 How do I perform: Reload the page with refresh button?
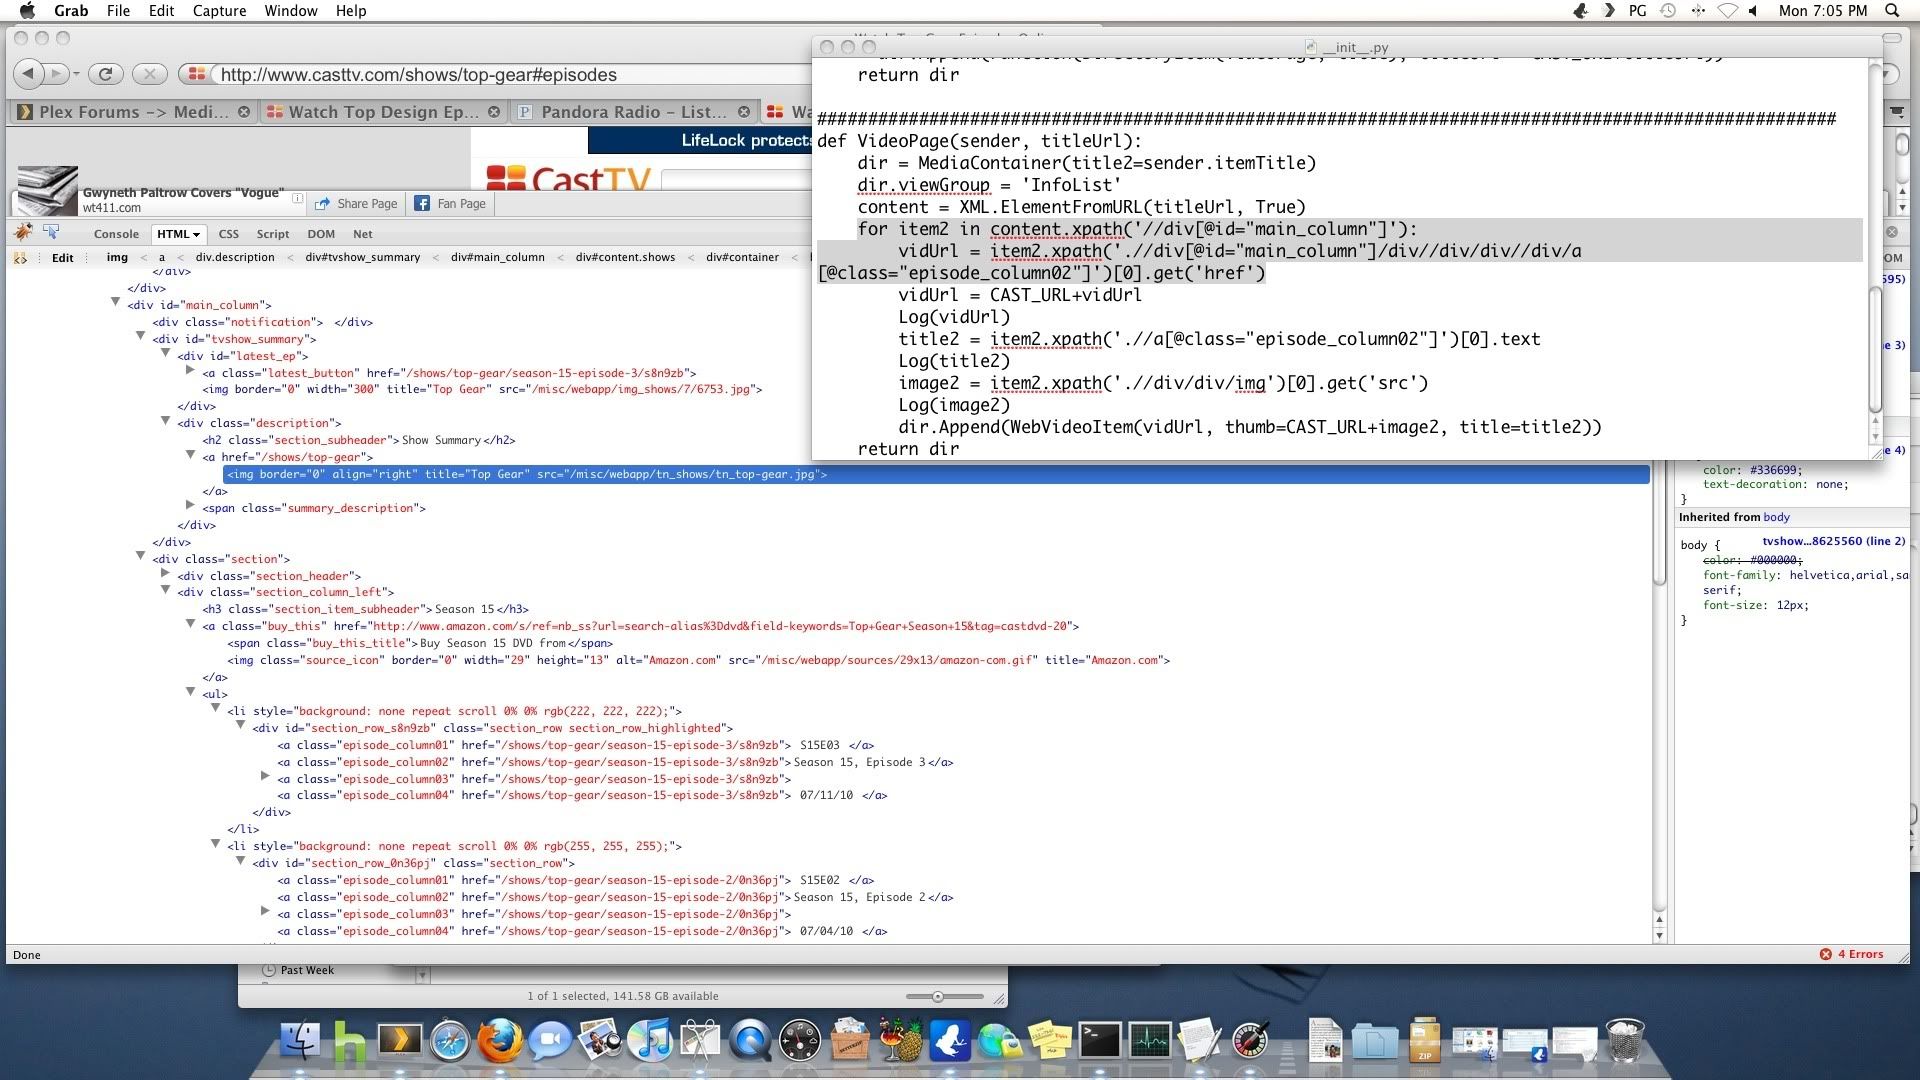click(x=104, y=73)
